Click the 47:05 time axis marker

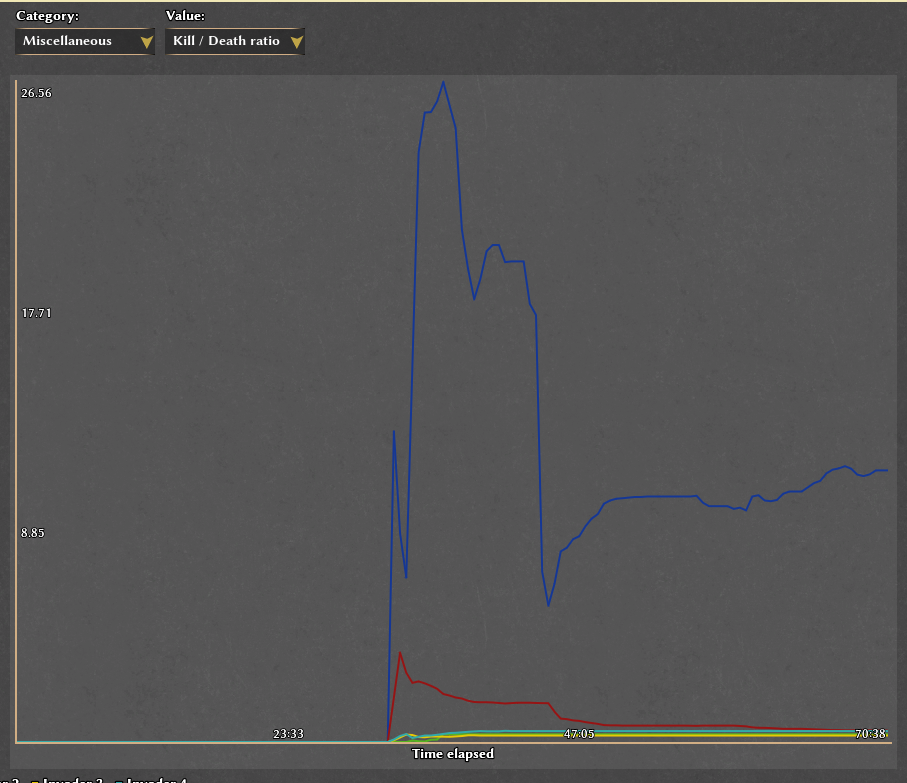tap(579, 733)
